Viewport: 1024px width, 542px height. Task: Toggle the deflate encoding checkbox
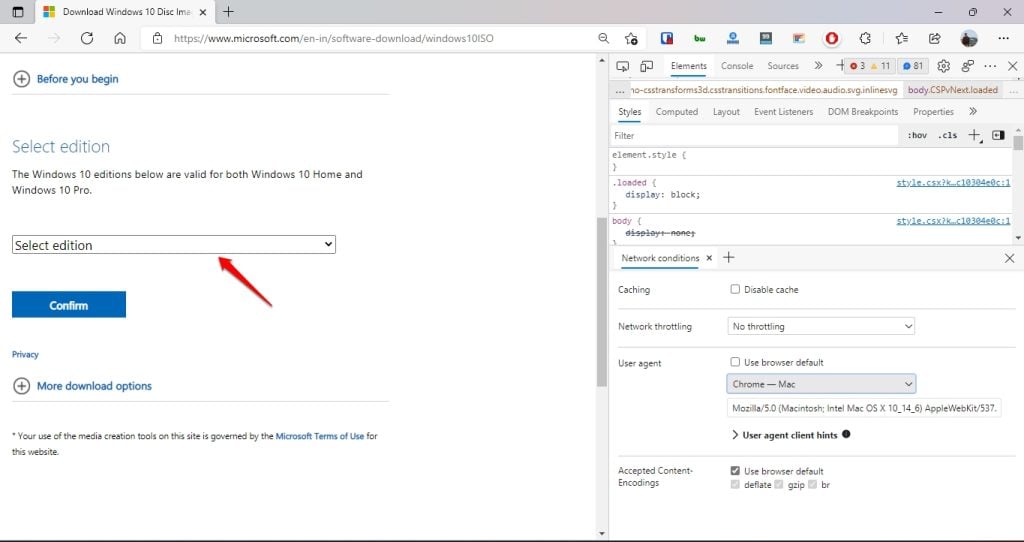(x=735, y=485)
